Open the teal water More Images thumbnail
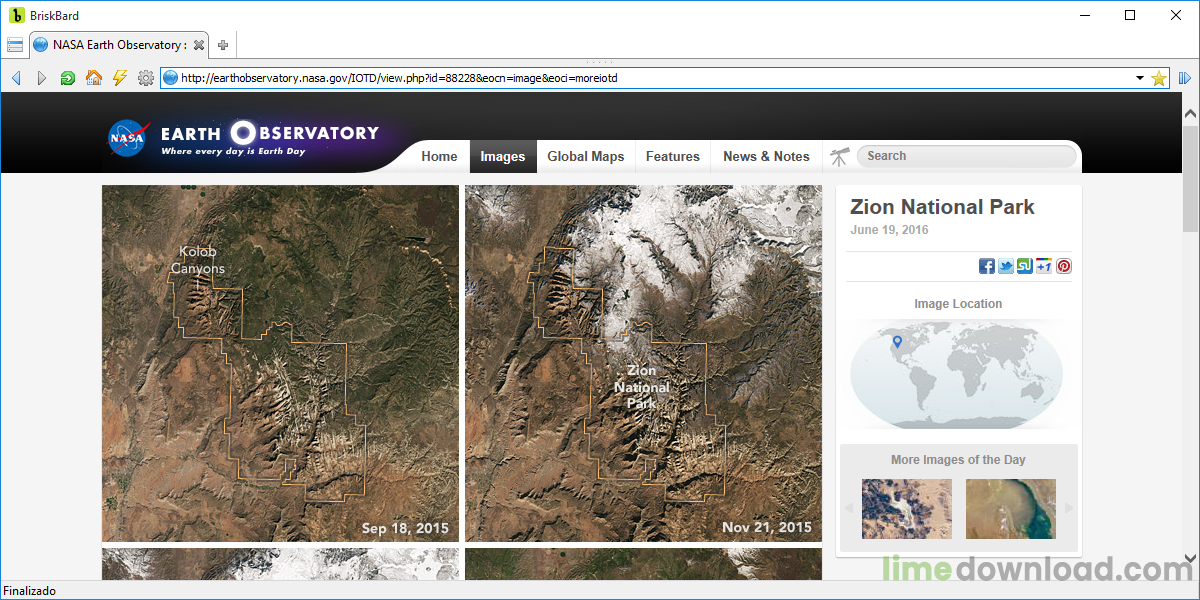 1011,508
